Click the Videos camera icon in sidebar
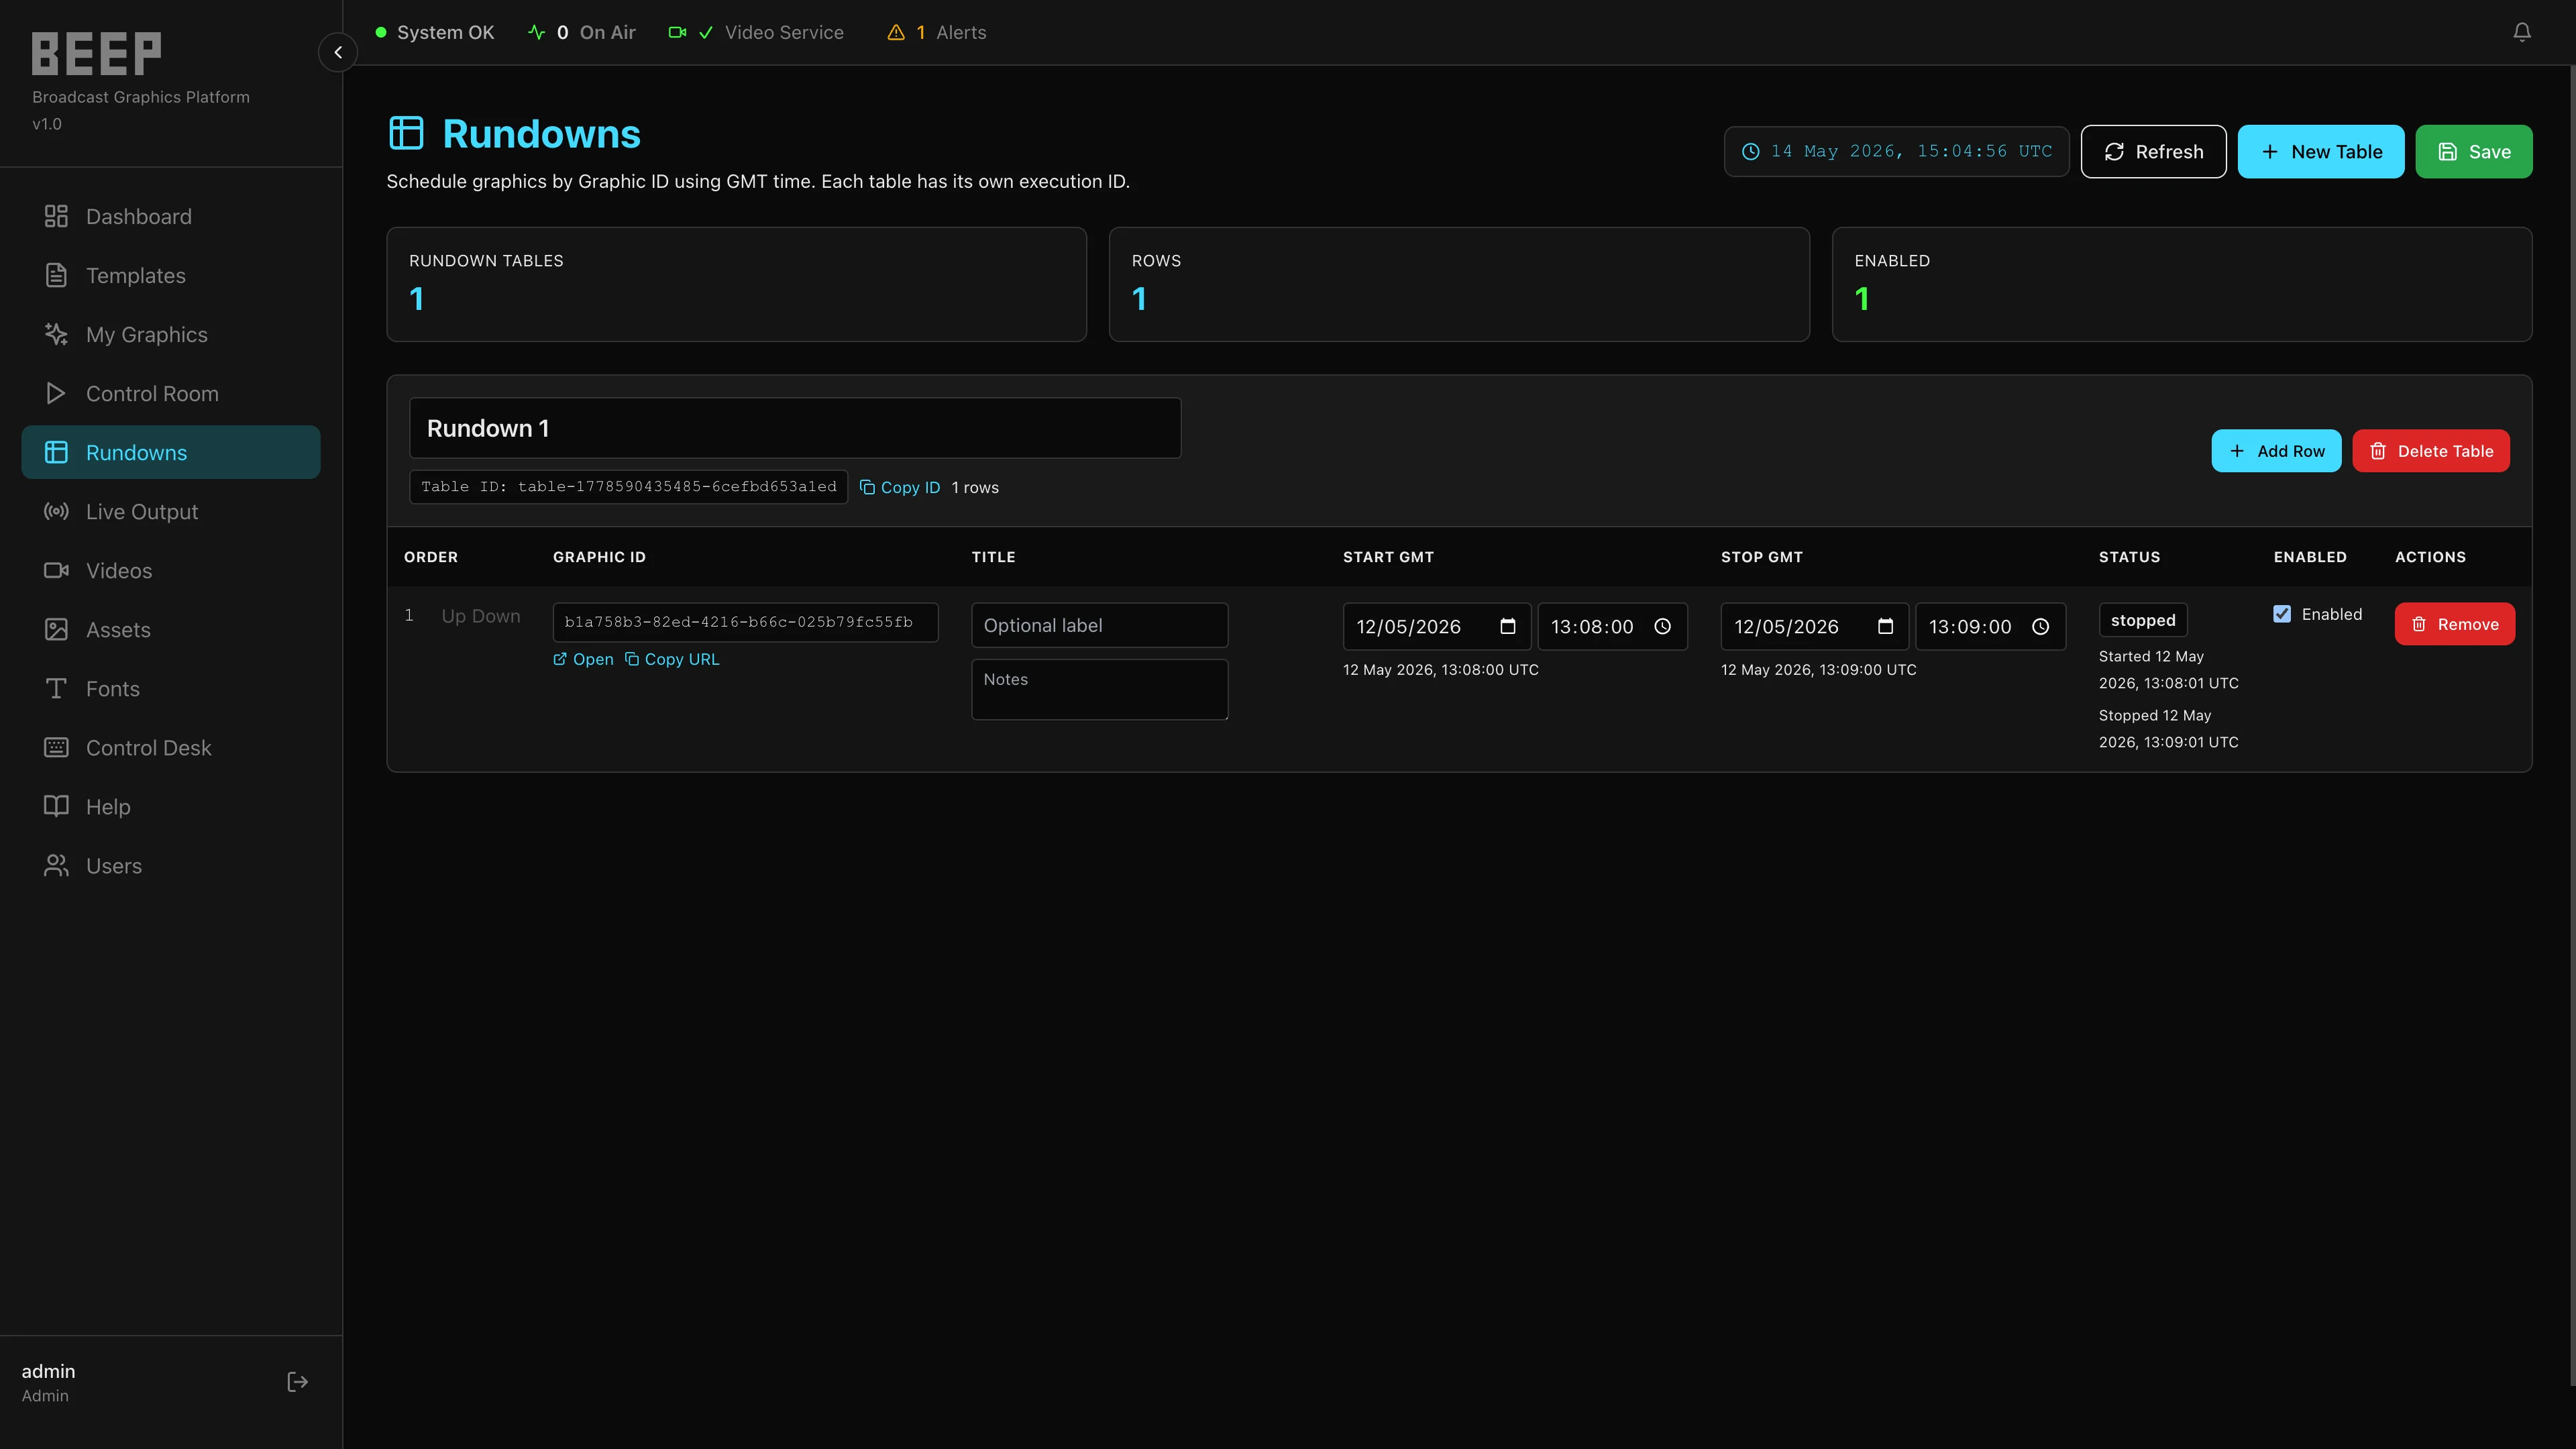The width and height of the screenshot is (2576, 1449). (x=56, y=570)
